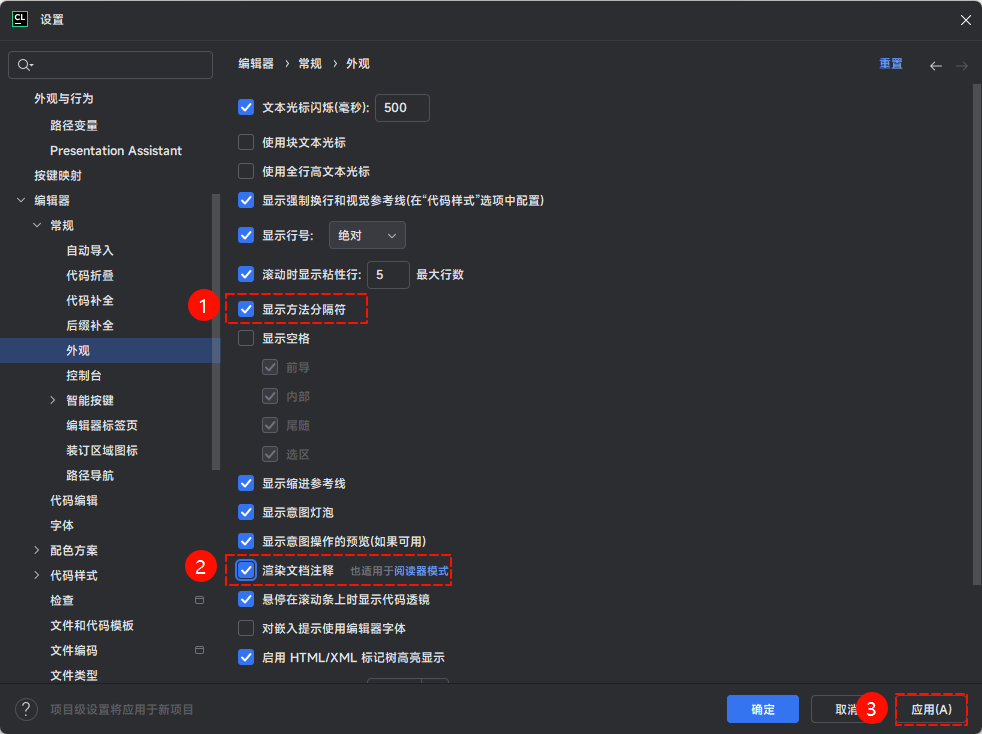Image resolution: width=982 pixels, height=734 pixels.
Task: Click the back navigation arrow near 重置
Action: pyautogui.click(x=936, y=63)
